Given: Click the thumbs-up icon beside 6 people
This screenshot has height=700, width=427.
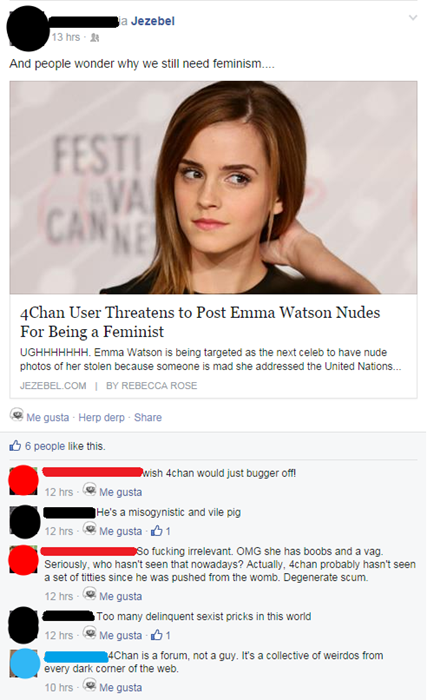Looking at the screenshot, I should 15,446.
